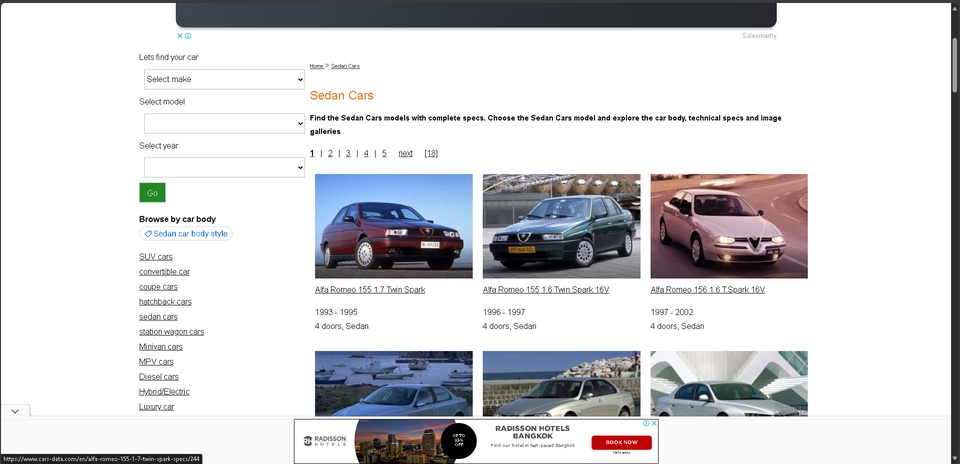
Task: Click the next page link
Action: tap(405, 154)
